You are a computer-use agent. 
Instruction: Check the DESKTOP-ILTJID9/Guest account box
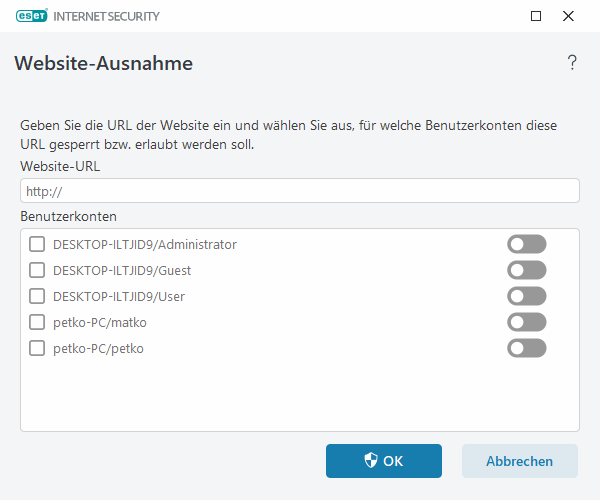tap(37, 270)
